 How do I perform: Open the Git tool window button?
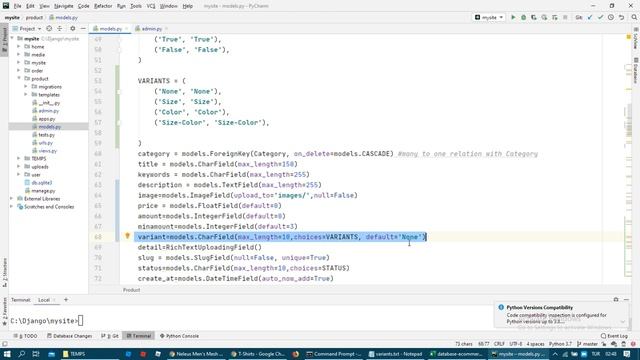click(110, 336)
